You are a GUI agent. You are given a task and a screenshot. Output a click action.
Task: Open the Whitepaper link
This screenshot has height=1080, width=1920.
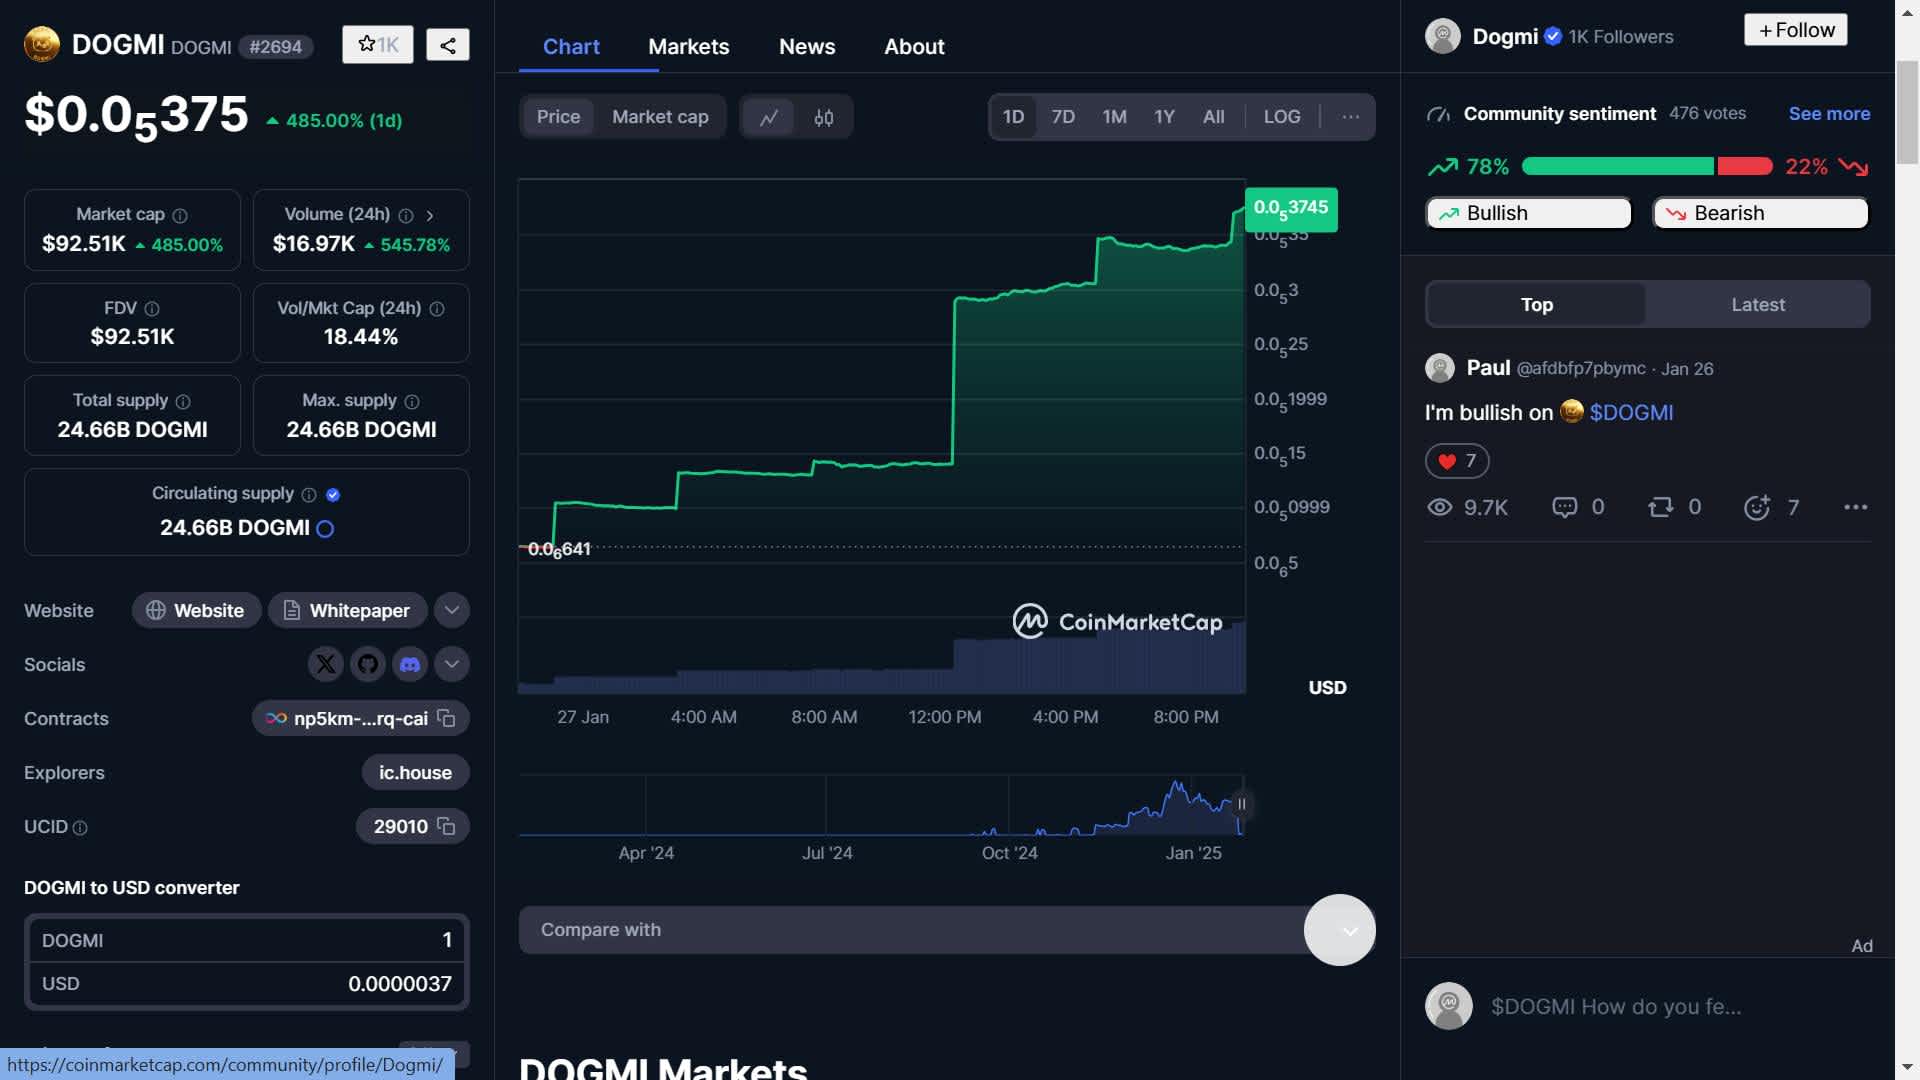coord(347,610)
